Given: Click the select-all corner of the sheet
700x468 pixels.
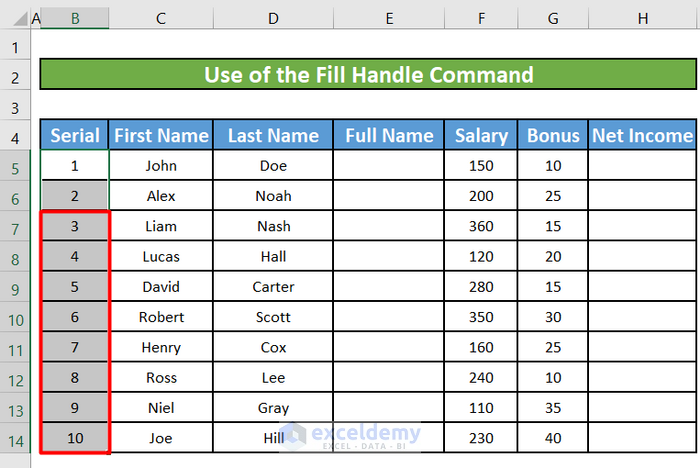Looking at the screenshot, I should (x=14, y=17).
